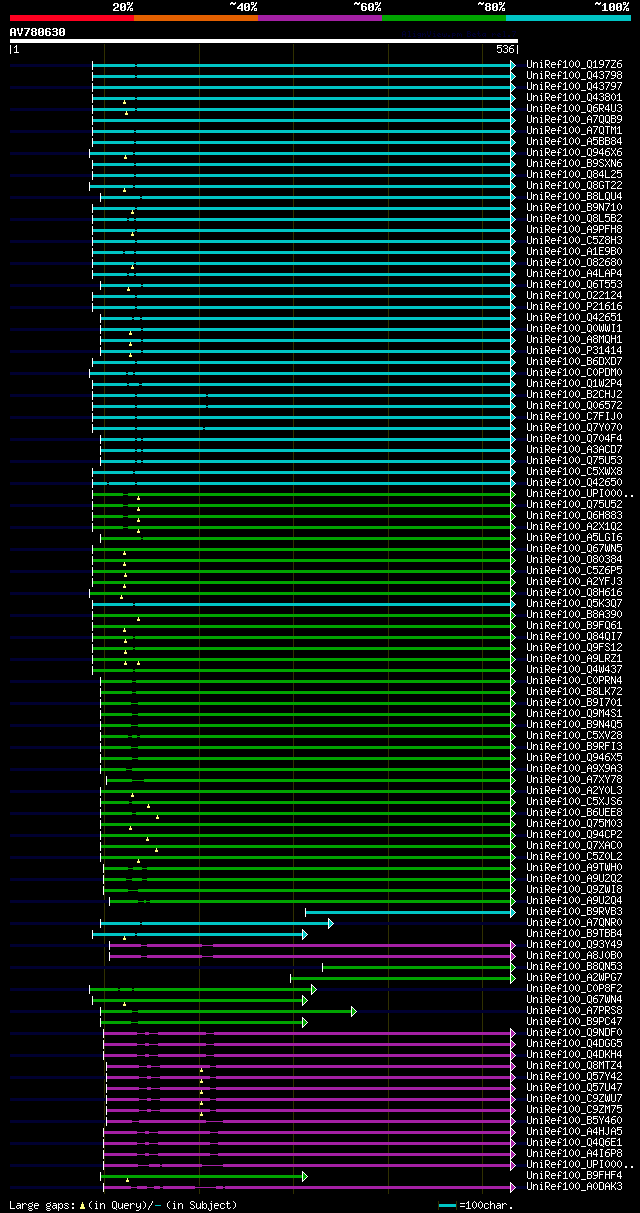Select label UniRef100_A5LGI6

point(574,537)
